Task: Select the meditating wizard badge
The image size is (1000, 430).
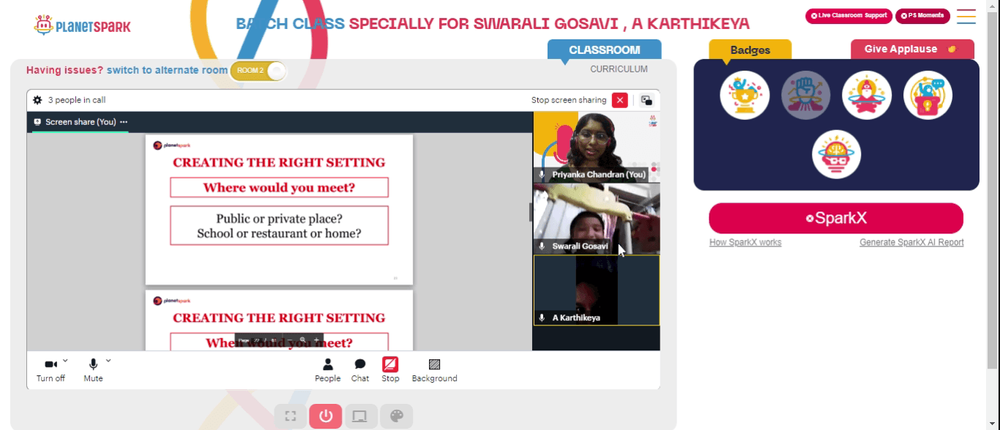Action: 867,95
